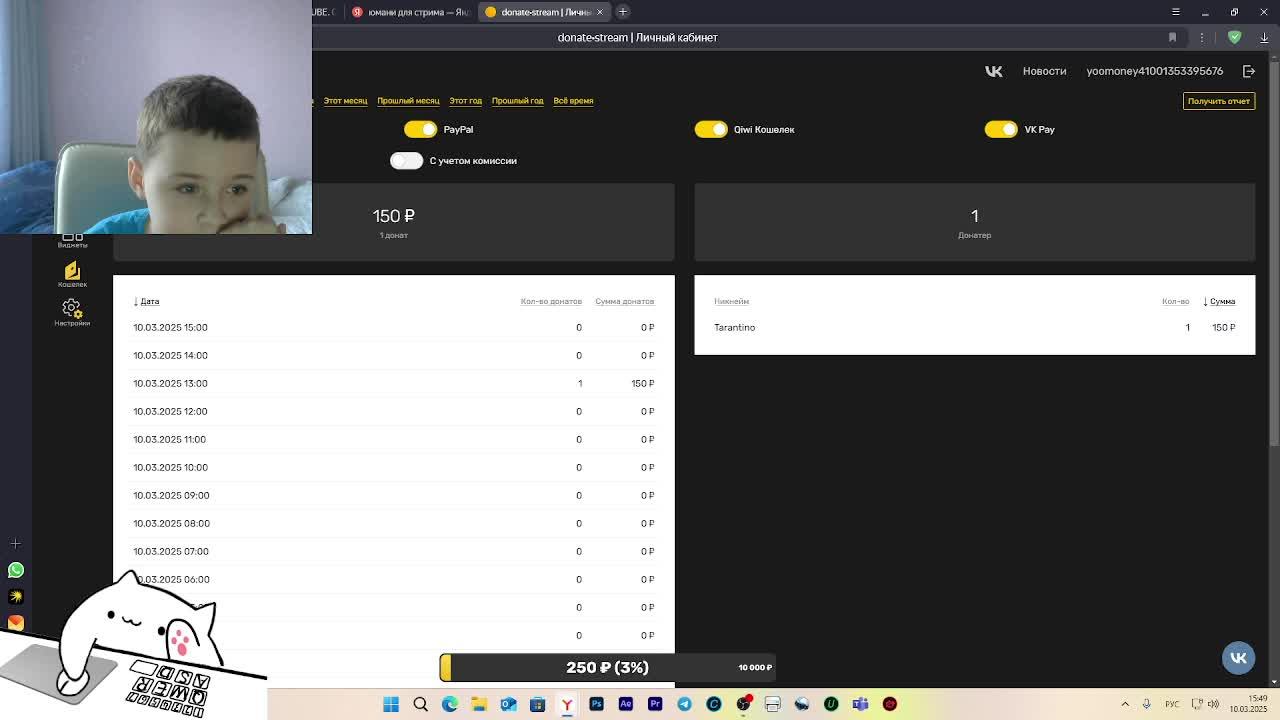This screenshot has height=720, width=1280.
Task: Select the Прошлый год period filter
Action: coord(517,101)
